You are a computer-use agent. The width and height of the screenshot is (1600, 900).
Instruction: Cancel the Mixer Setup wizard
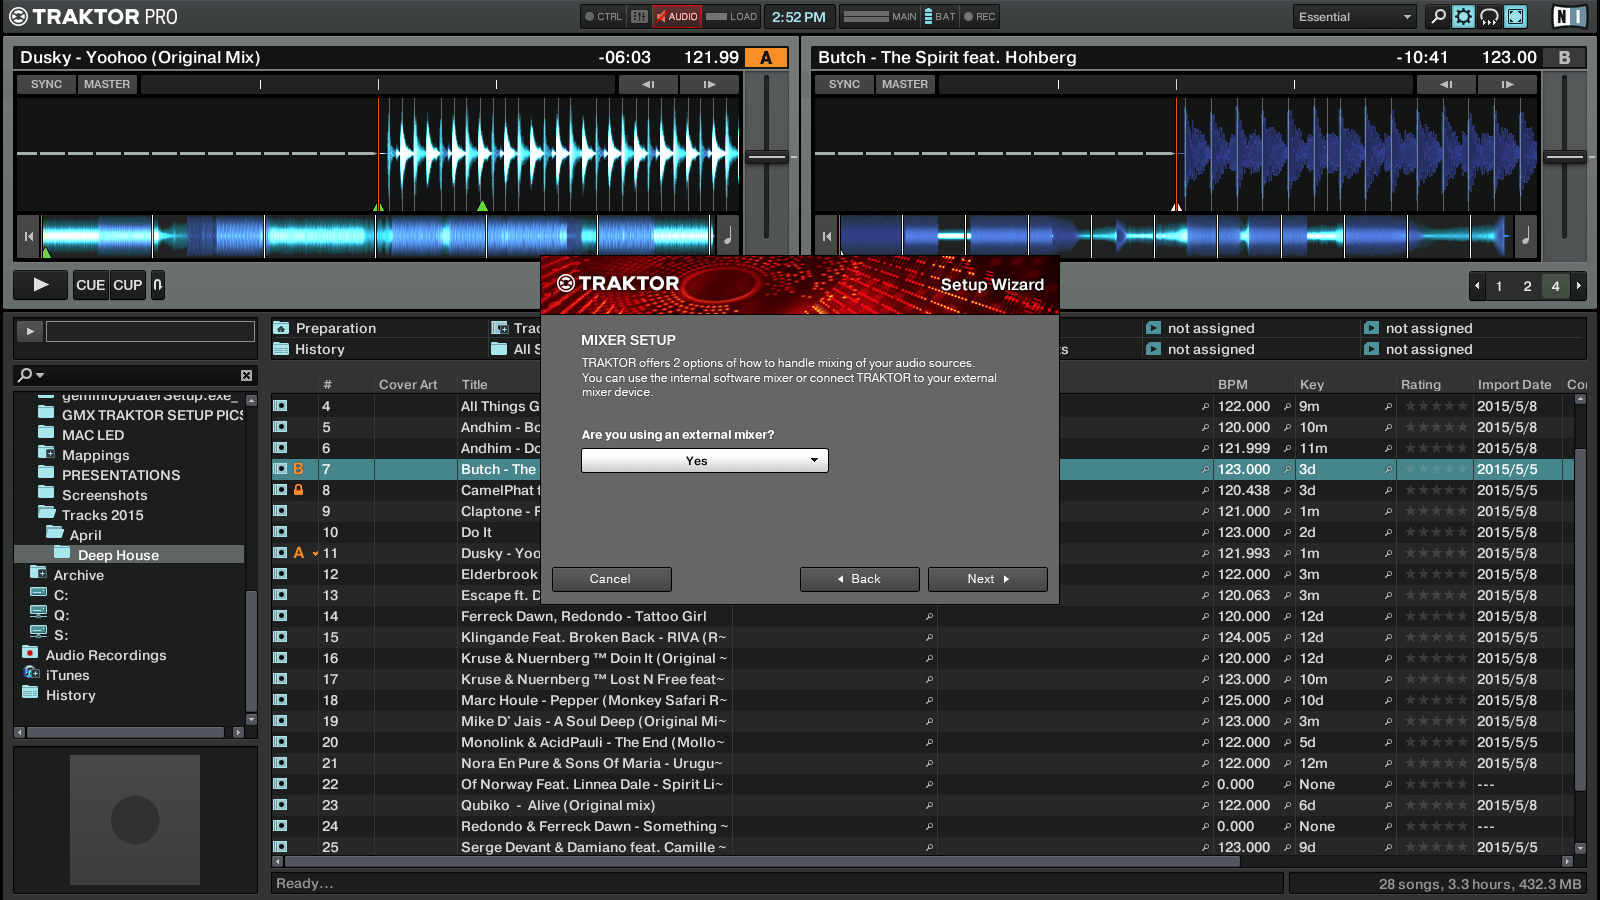point(611,579)
